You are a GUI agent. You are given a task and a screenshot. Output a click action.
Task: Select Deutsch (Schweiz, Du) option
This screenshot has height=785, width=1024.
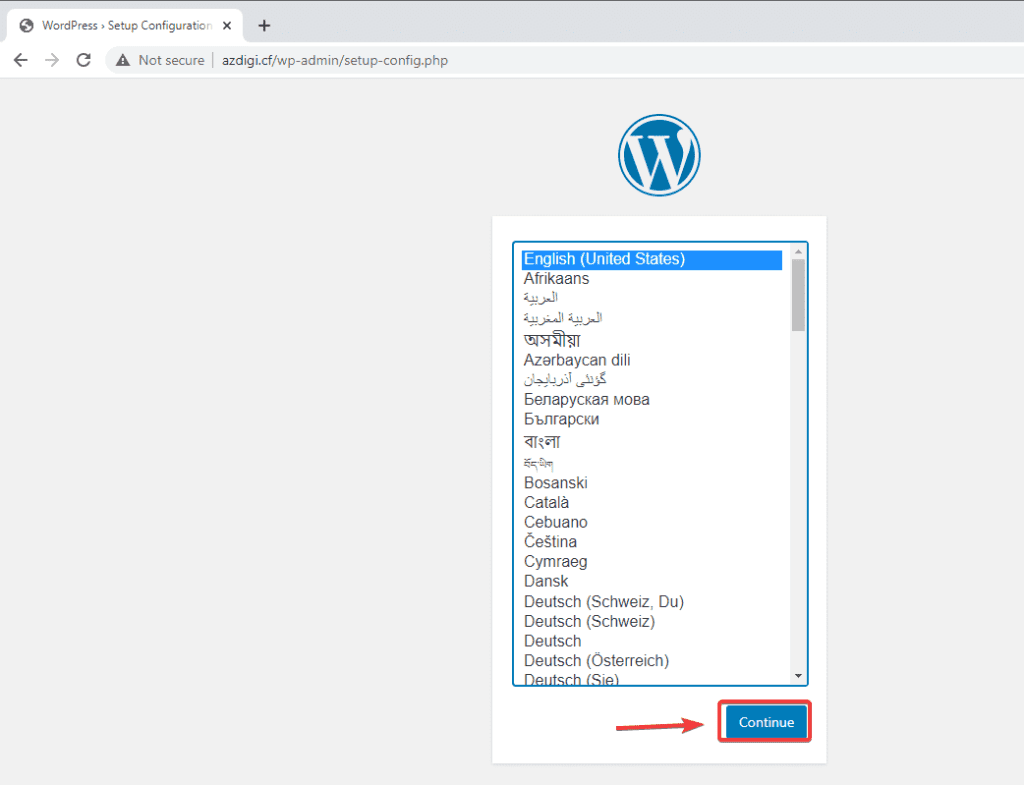tap(603, 602)
